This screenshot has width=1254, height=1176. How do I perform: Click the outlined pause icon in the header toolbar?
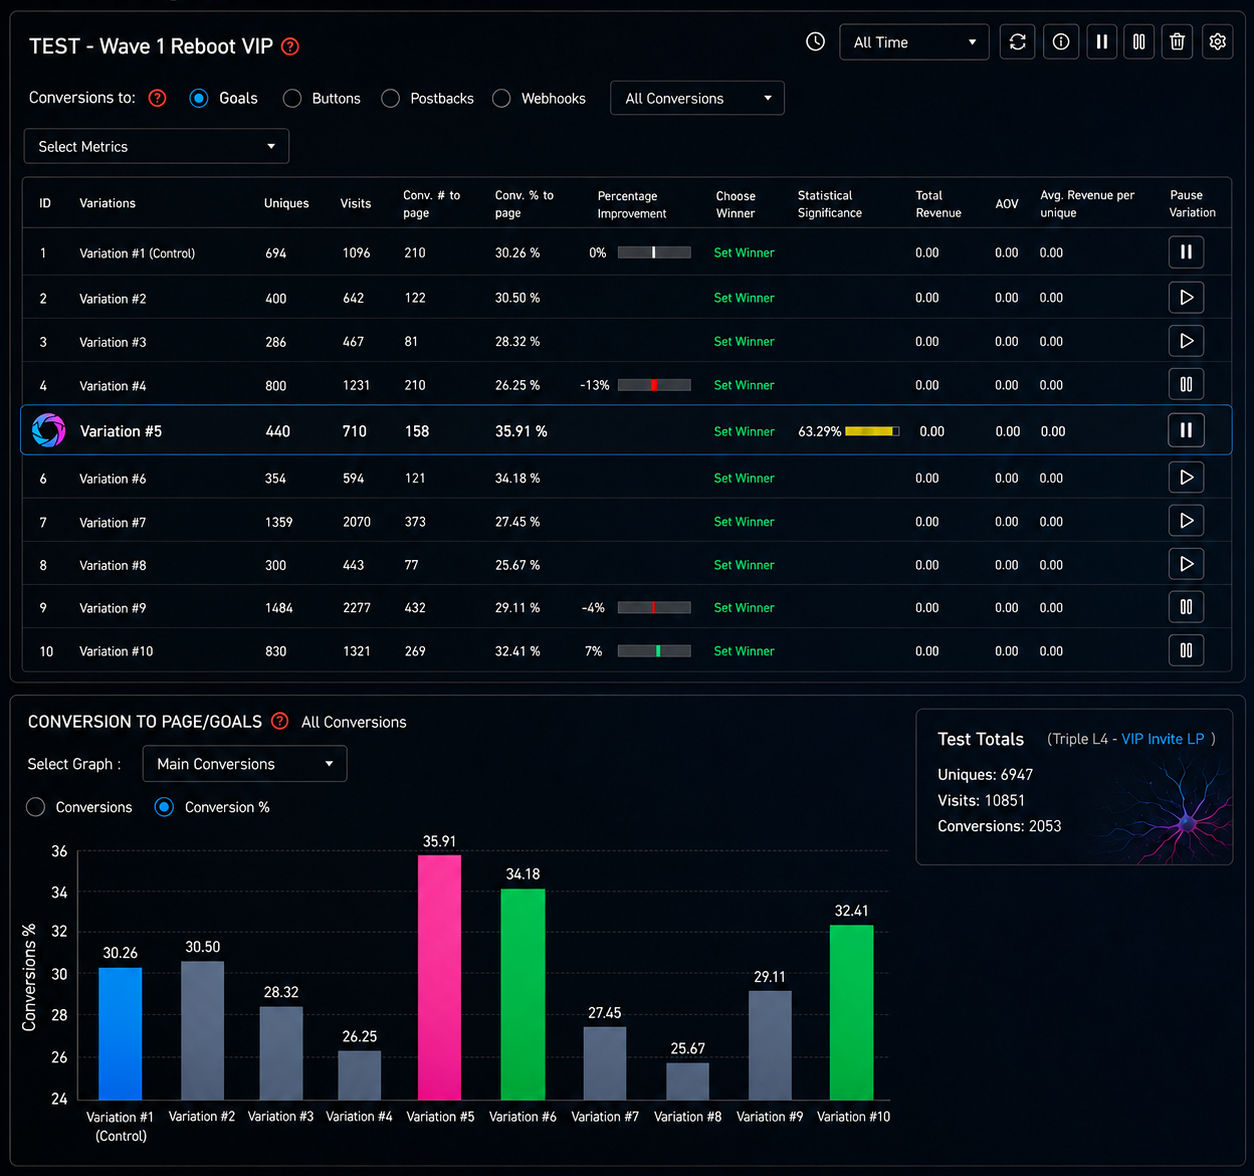pos(1139,42)
